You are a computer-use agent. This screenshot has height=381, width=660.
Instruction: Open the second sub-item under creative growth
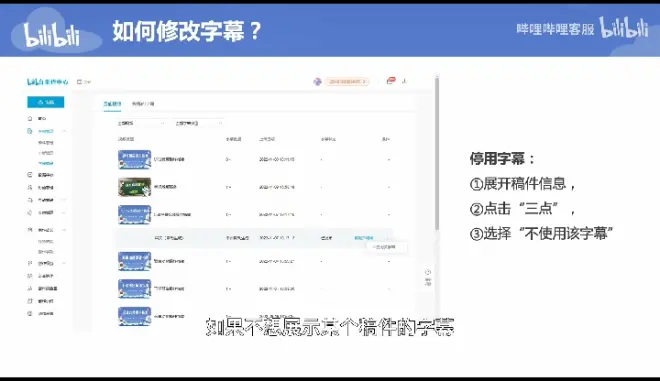(x=45, y=252)
